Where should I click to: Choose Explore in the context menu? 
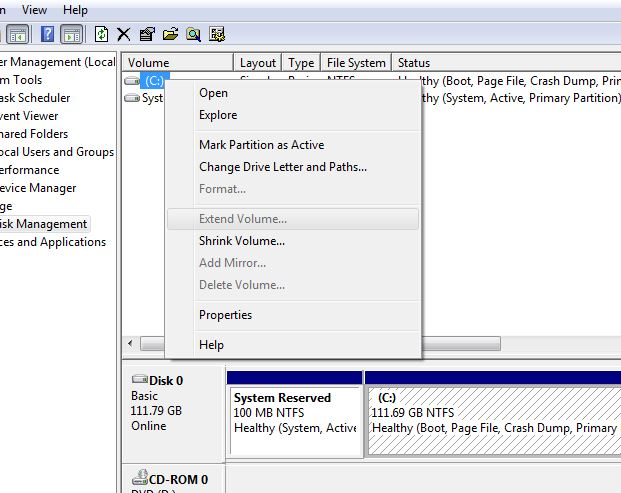[x=218, y=115]
